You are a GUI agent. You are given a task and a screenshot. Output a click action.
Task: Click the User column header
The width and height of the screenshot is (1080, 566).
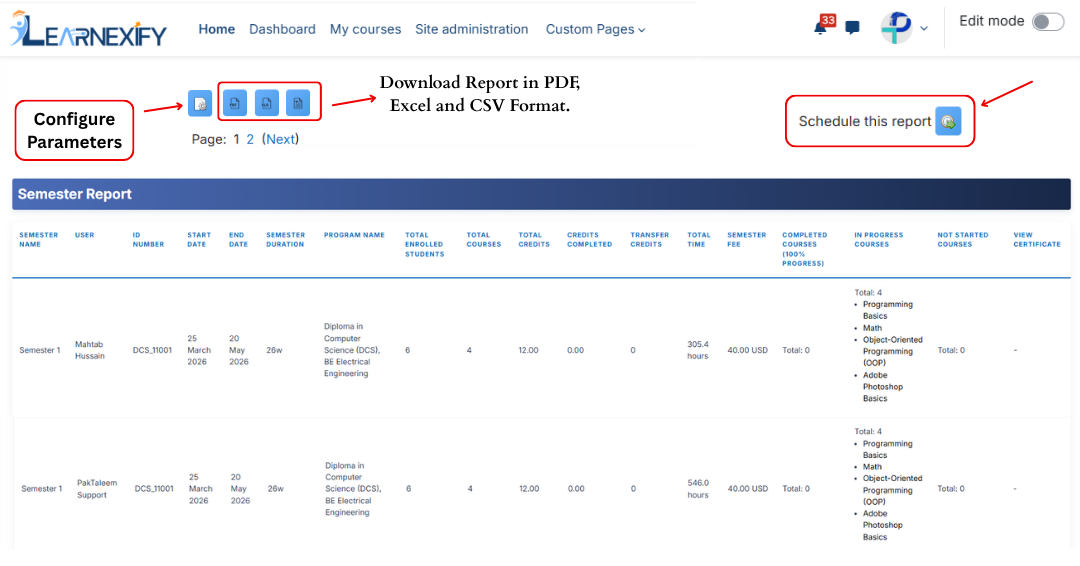click(85, 235)
